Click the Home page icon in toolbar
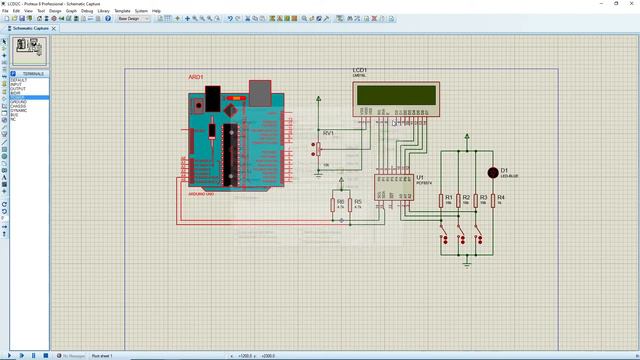The width and height of the screenshot is (640, 360). pos(39,18)
